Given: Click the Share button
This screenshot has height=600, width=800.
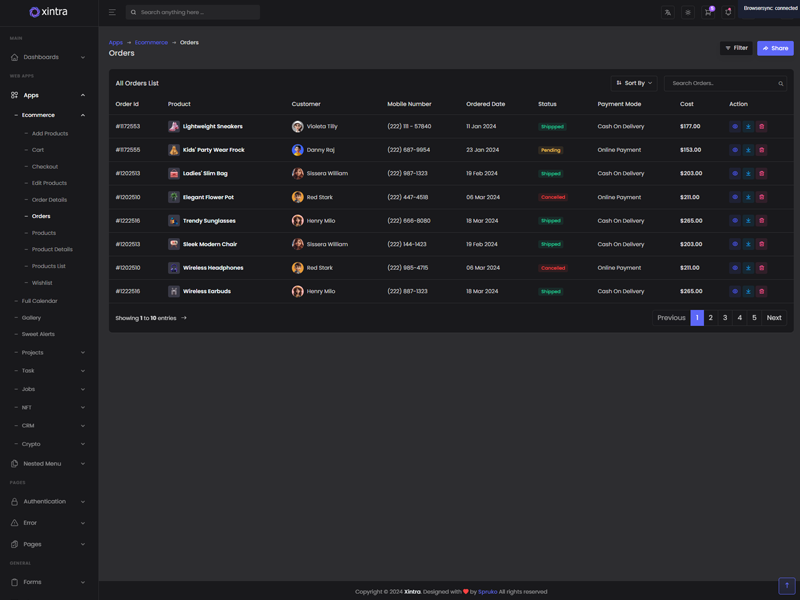Looking at the screenshot, I should click(775, 48).
